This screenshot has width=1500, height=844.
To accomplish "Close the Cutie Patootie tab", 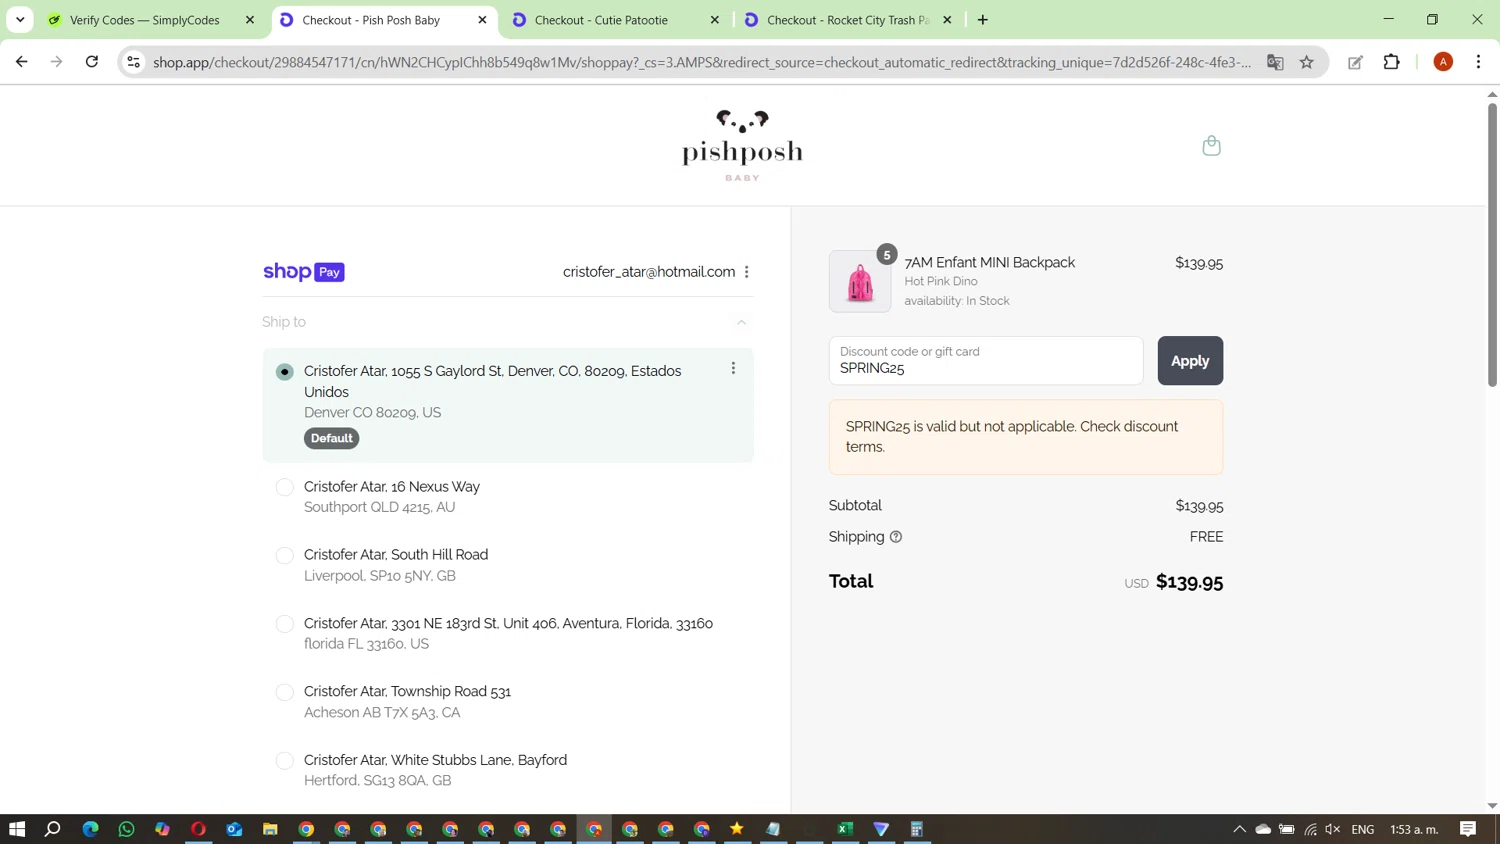I will click(715, 20).
